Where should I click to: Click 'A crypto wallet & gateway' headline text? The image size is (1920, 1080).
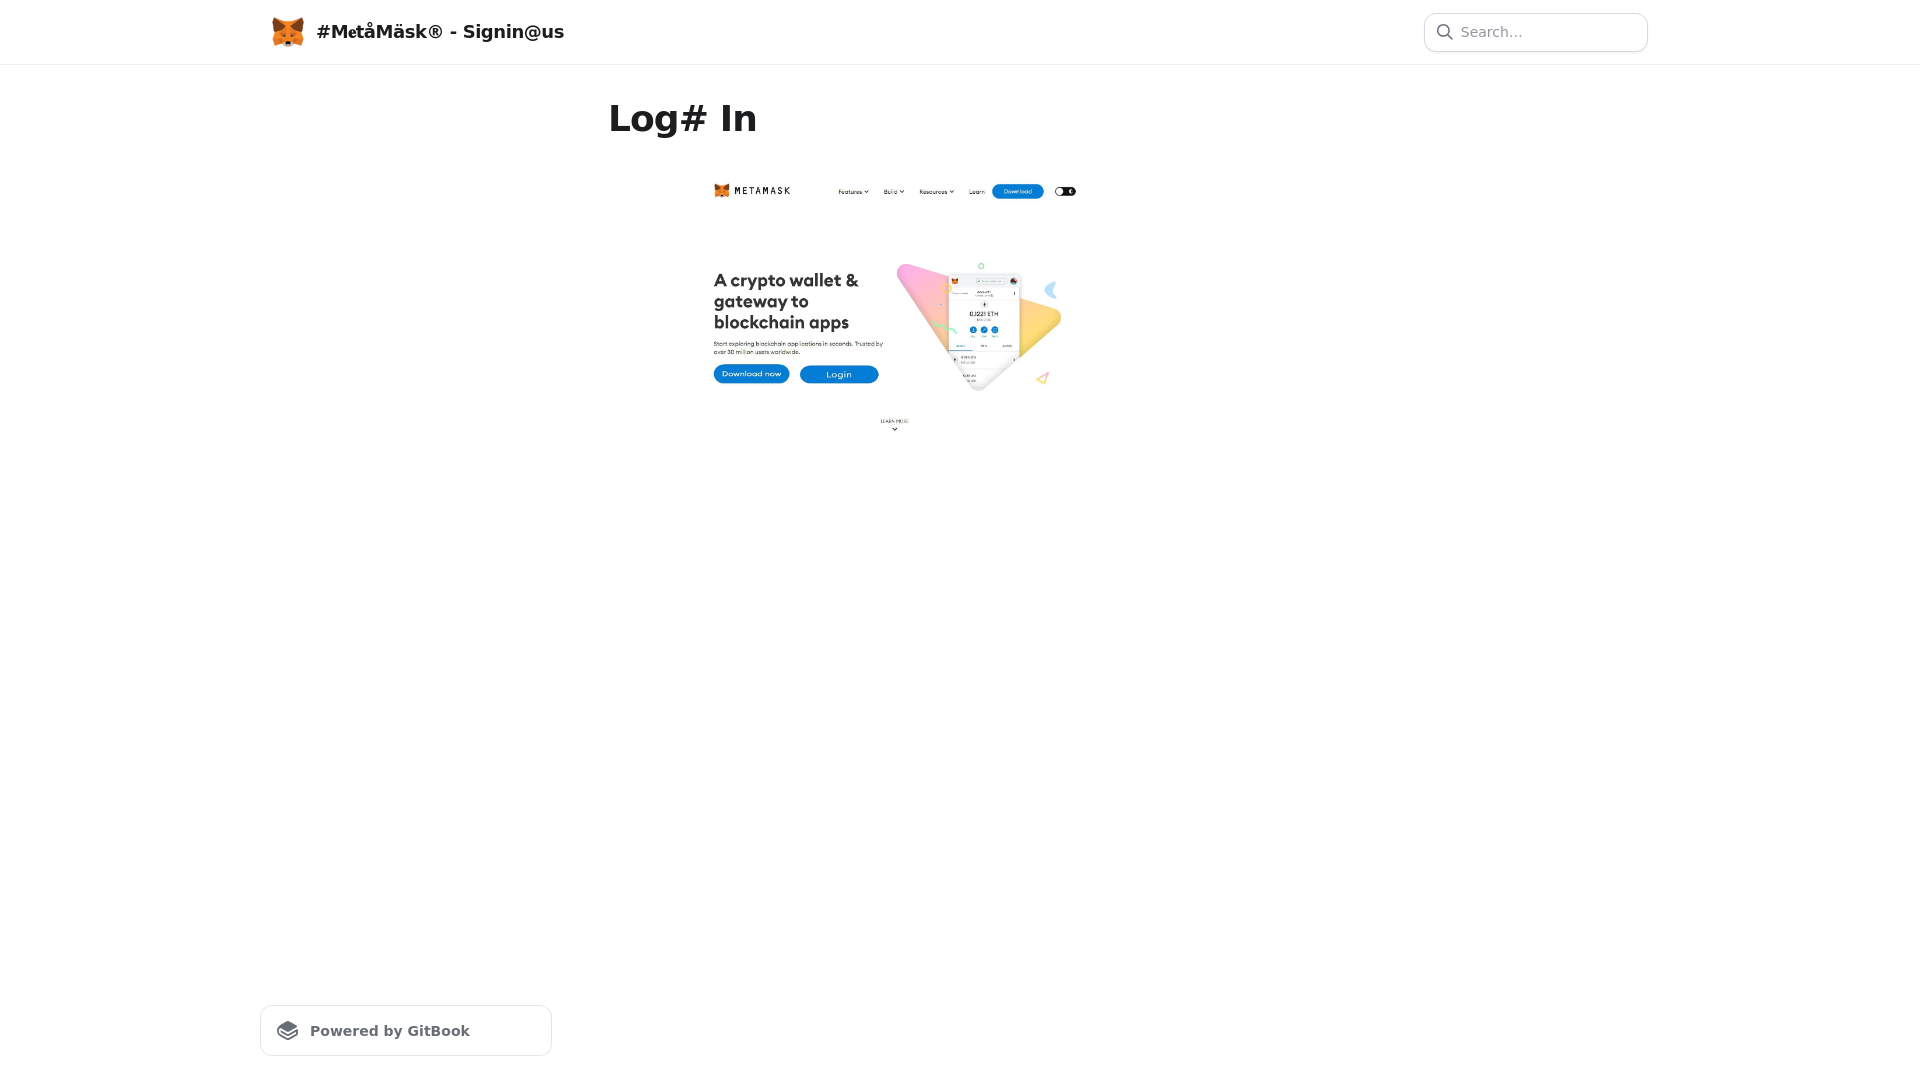pyautogui.click(x=786, y=301)
